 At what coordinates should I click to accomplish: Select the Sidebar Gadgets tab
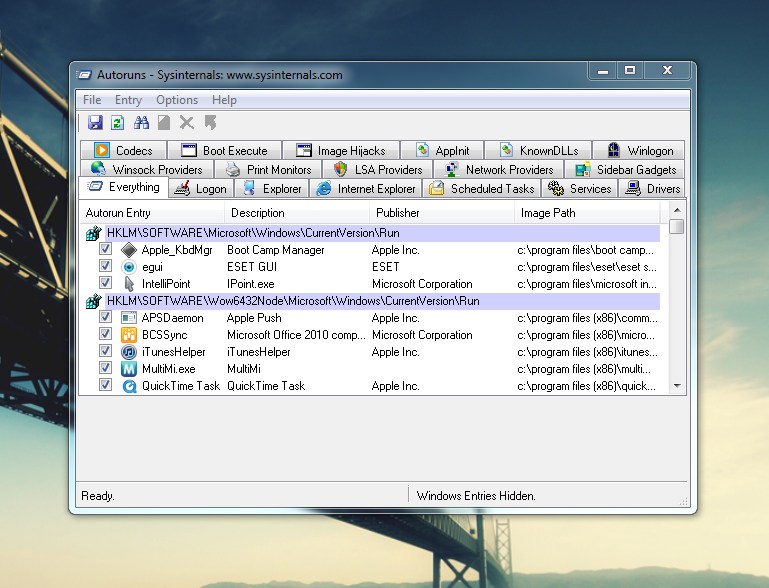625,170
